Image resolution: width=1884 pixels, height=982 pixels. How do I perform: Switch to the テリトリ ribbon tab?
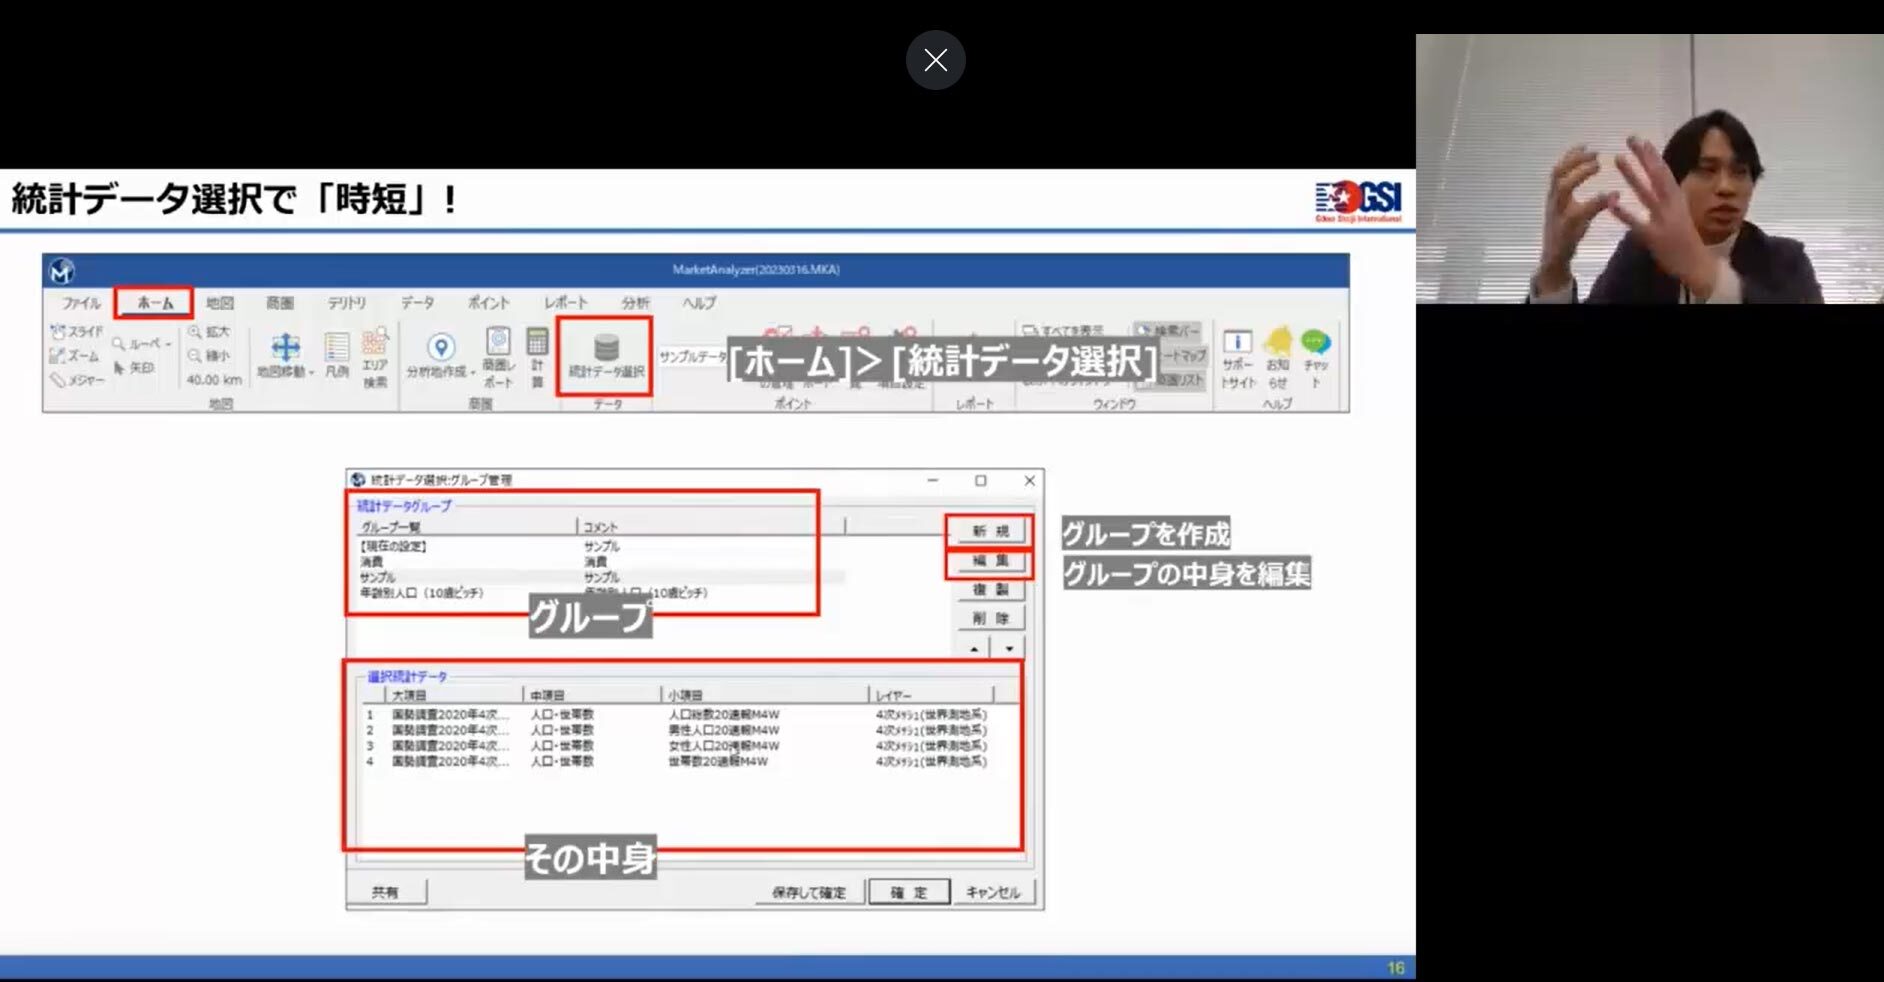(x=347, y=303)
